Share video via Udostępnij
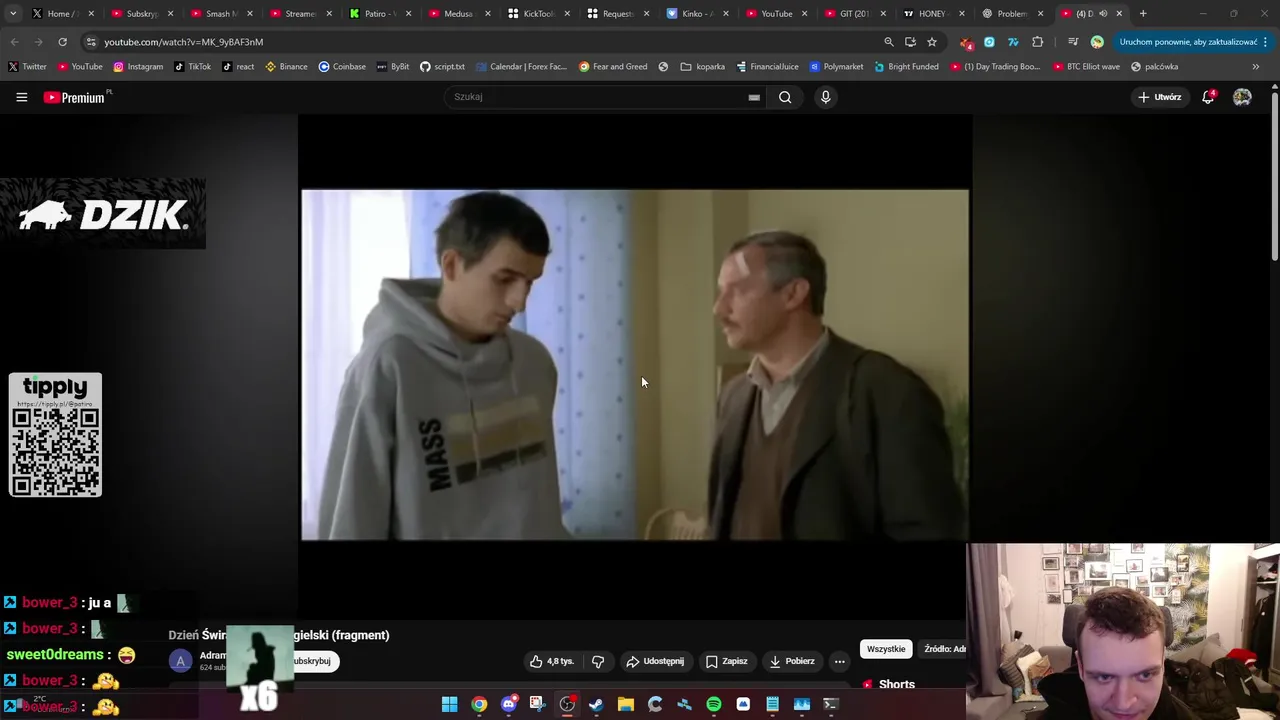This screenshot has height=720, width=1280. 655,661
